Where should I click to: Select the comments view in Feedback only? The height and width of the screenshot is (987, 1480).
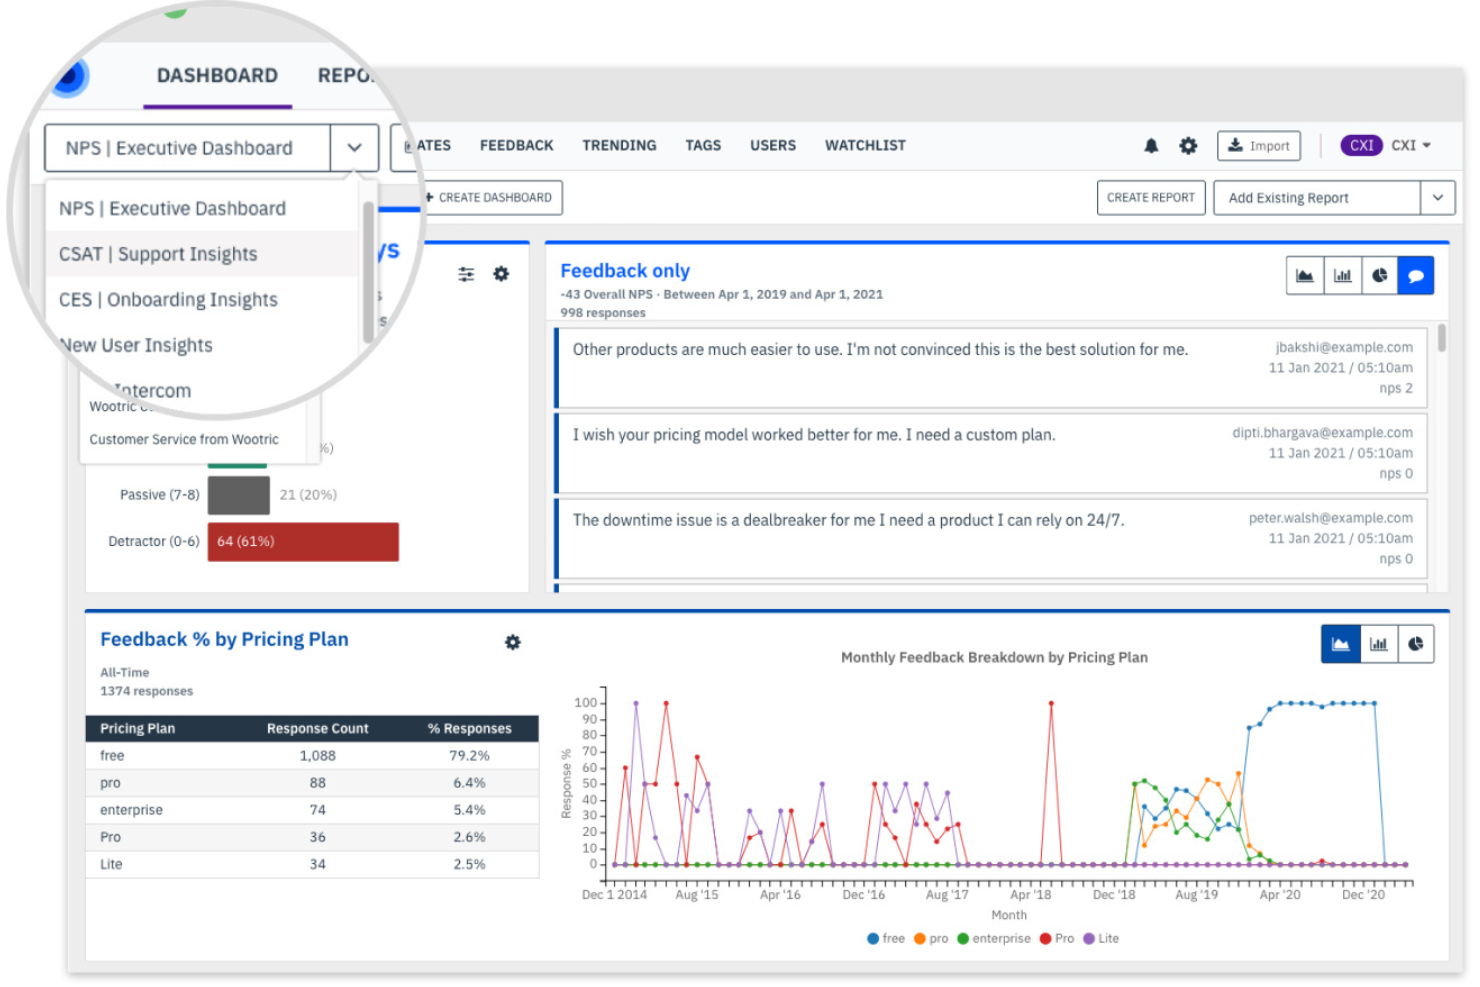coord(1415,276)
